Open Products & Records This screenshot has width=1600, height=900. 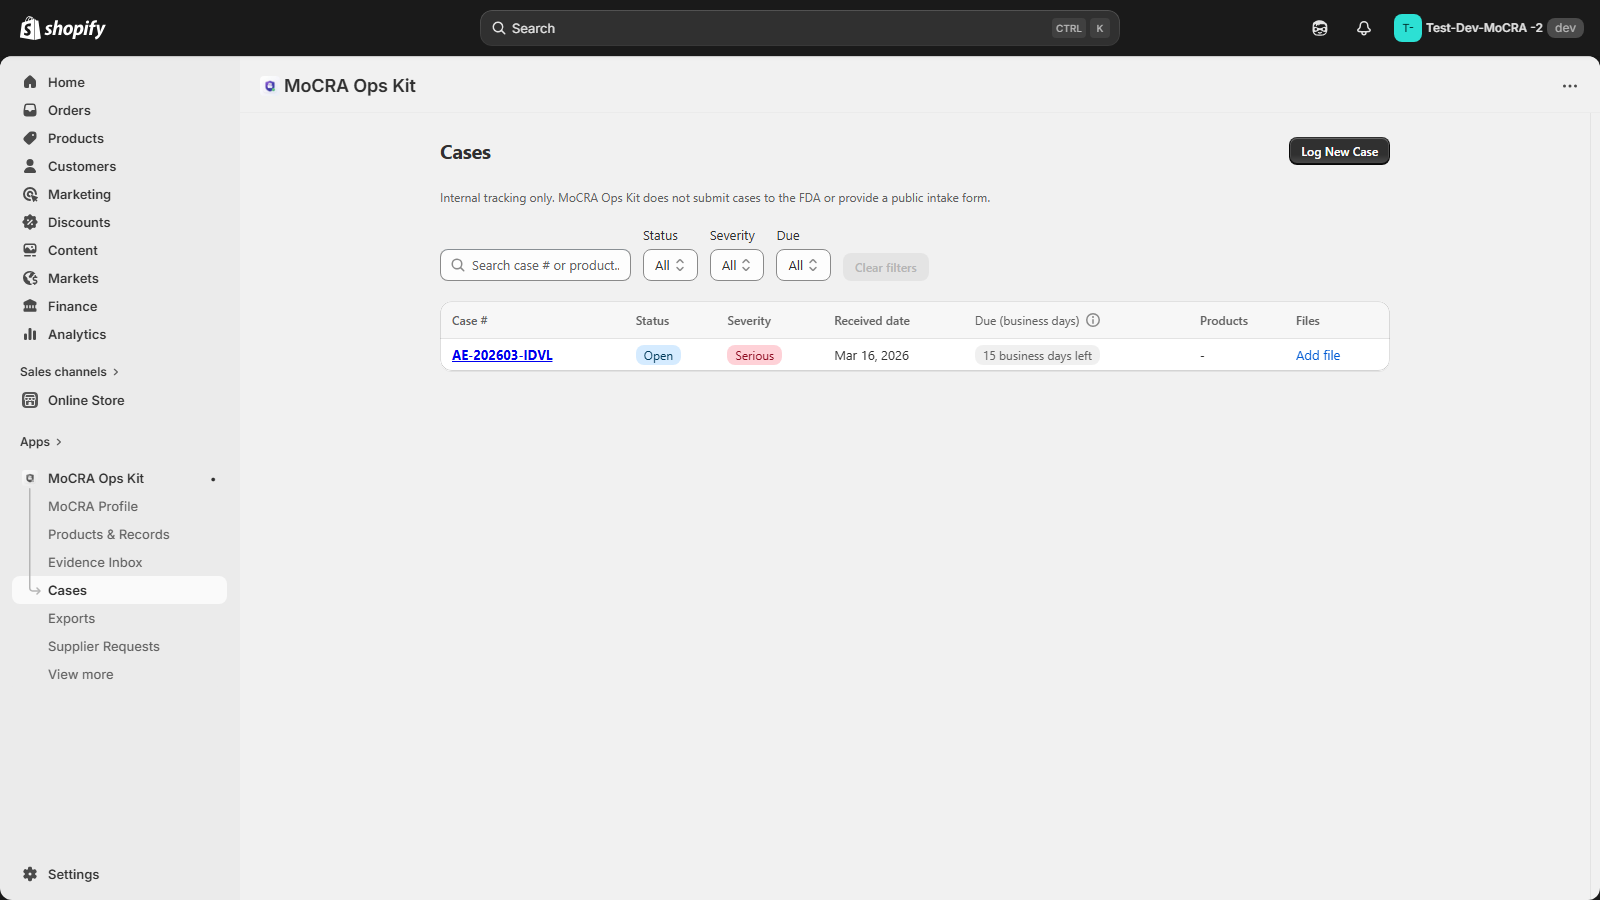[x=109, y=534]
